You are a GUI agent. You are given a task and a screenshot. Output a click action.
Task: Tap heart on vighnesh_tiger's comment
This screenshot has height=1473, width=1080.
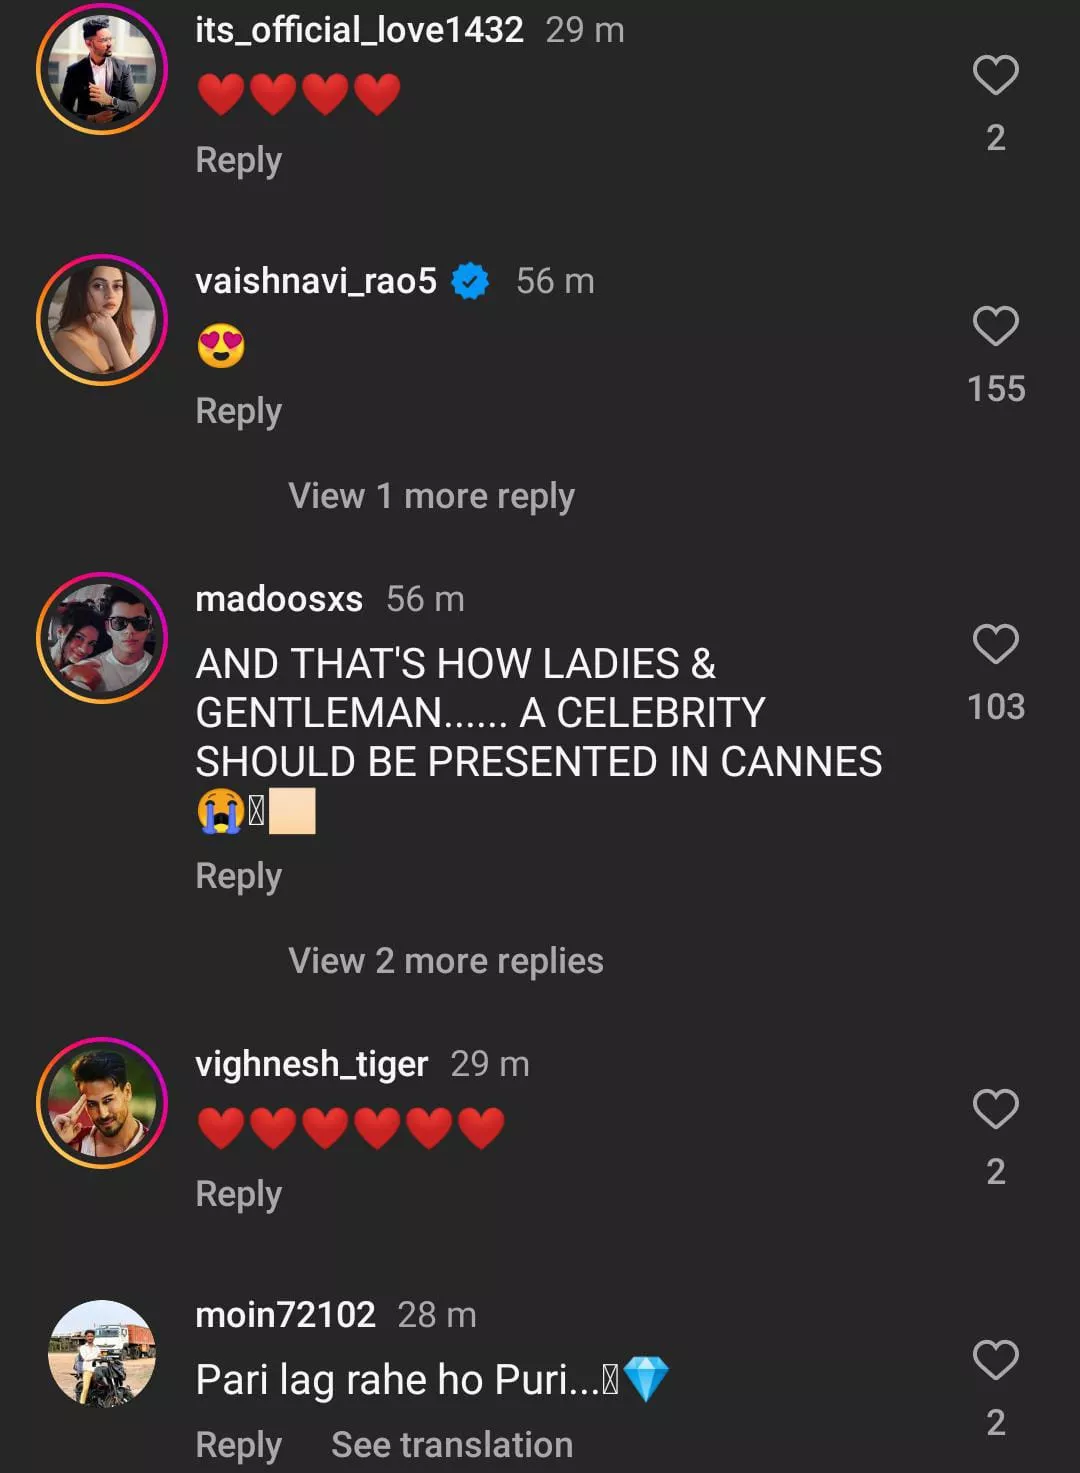995,1109
